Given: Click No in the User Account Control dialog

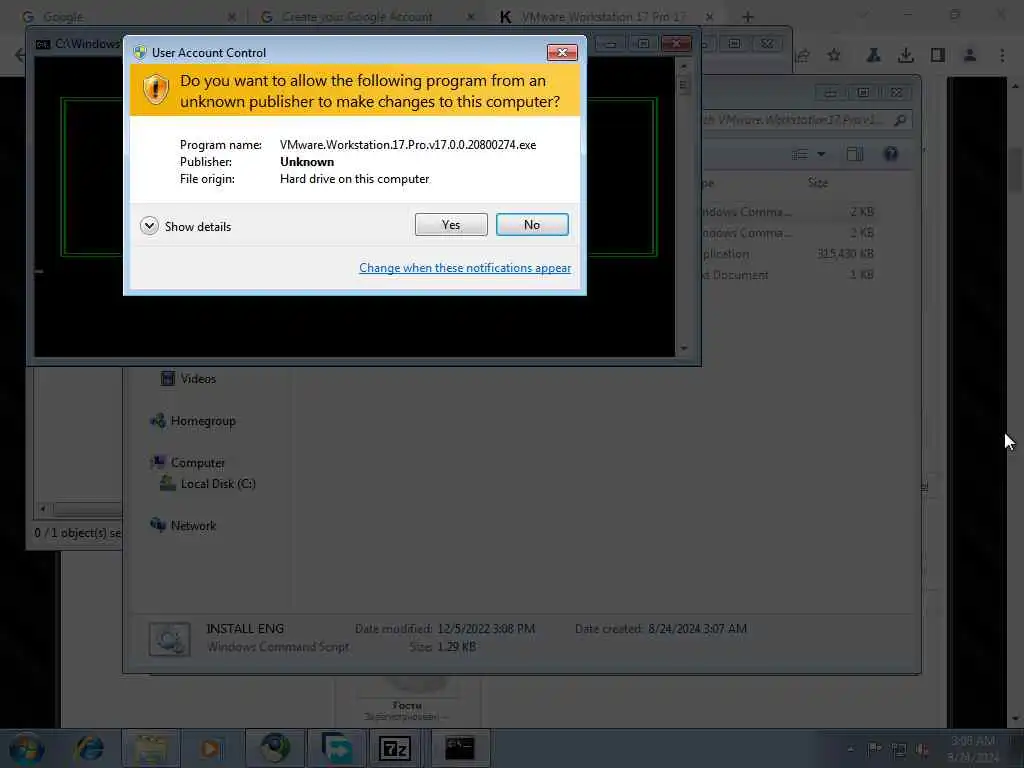Looking at the screenshot, I should (532, 225).
